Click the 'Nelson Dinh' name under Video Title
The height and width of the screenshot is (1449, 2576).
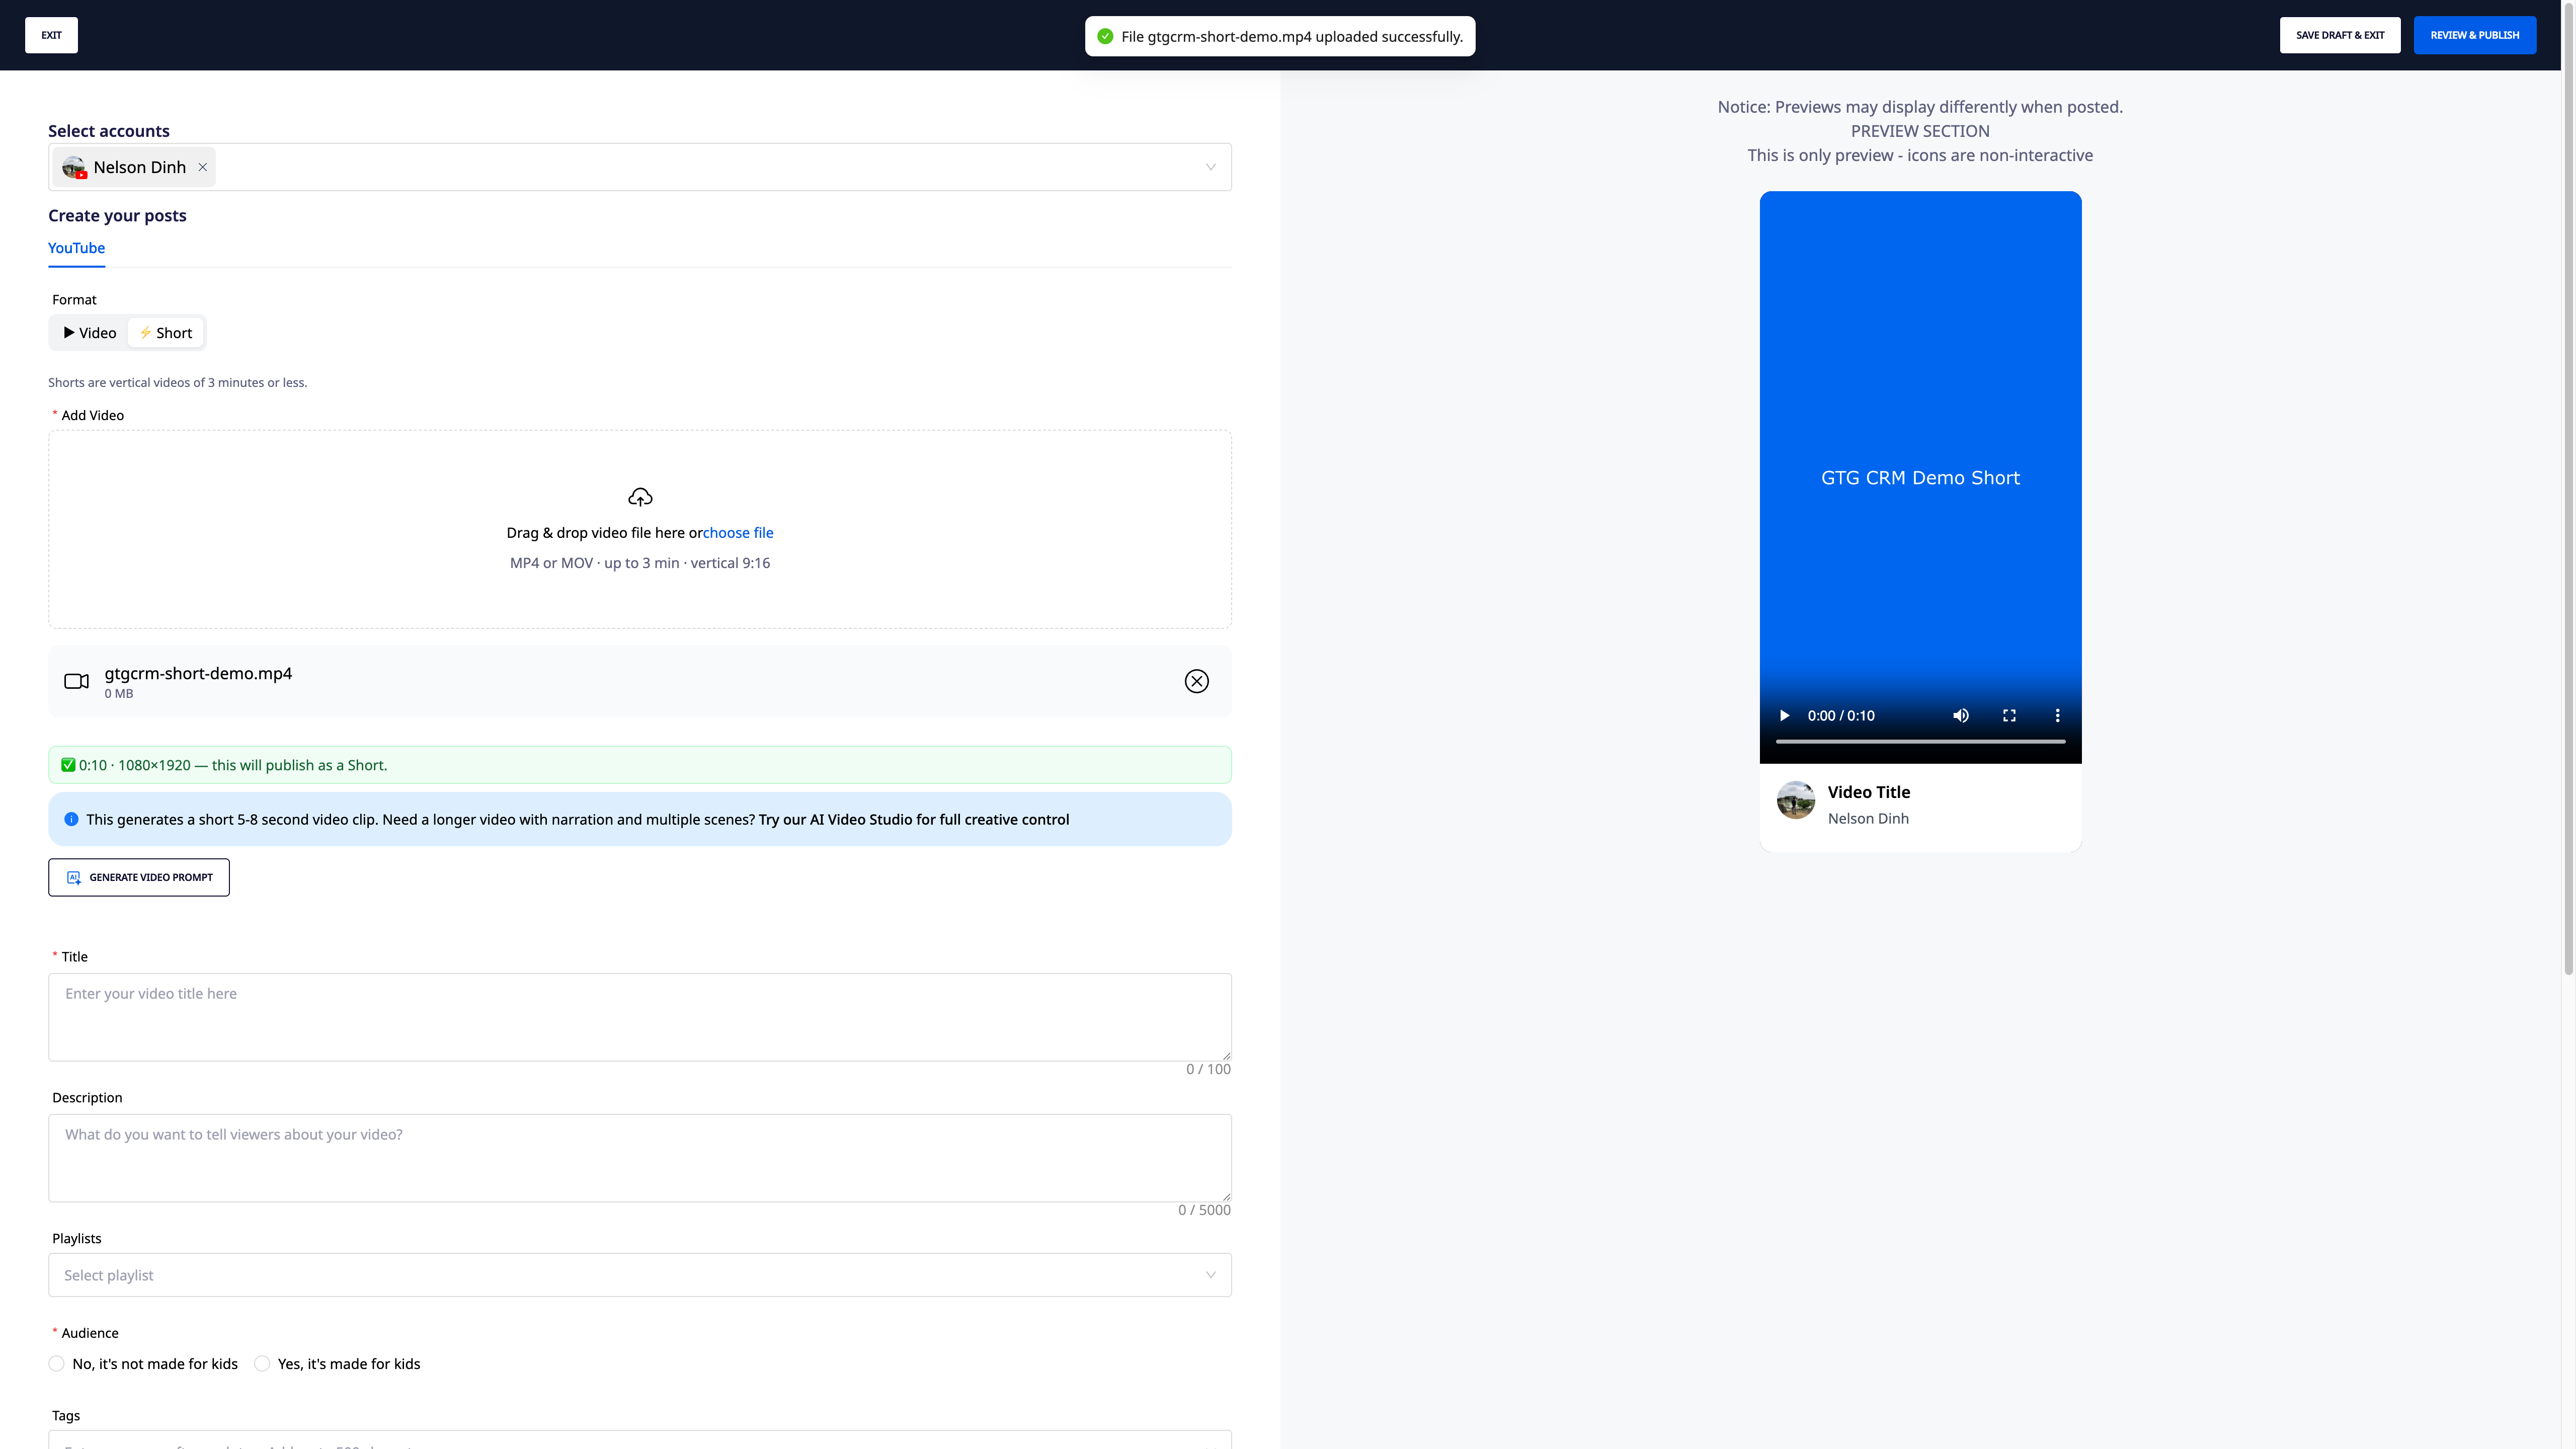tap(1868, 818)
